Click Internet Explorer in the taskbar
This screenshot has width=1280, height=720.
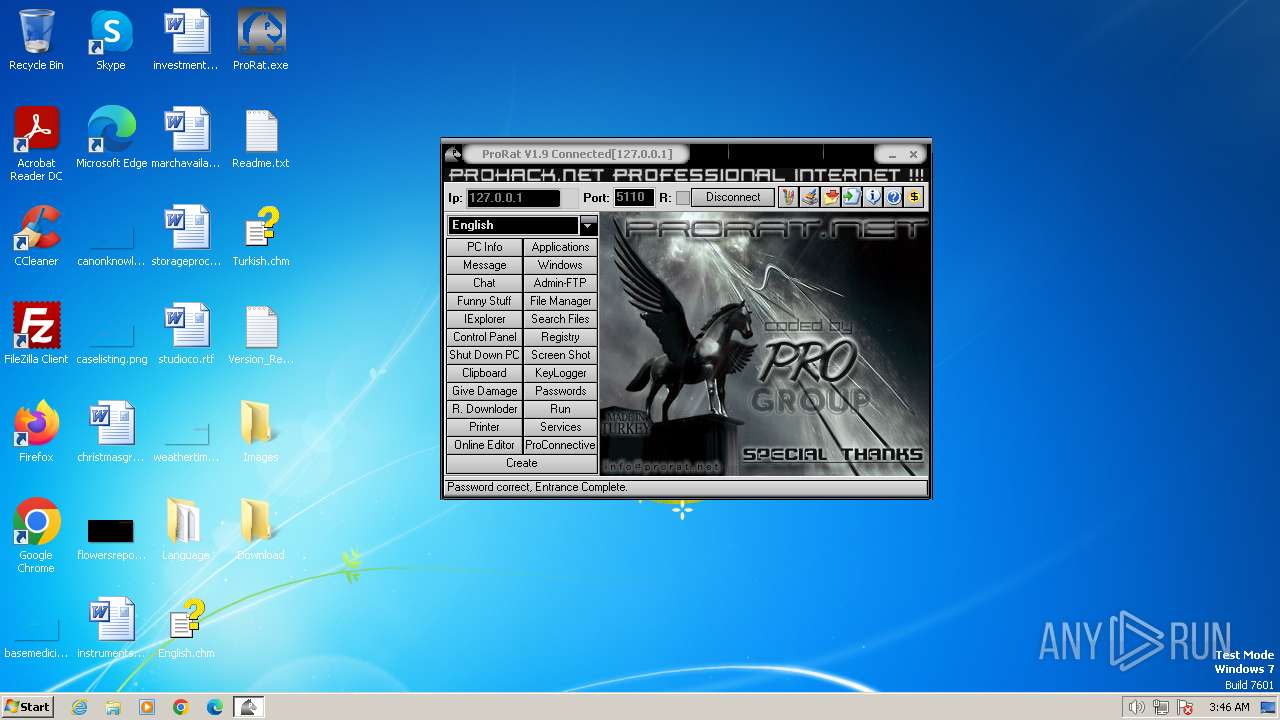[79, 707]
